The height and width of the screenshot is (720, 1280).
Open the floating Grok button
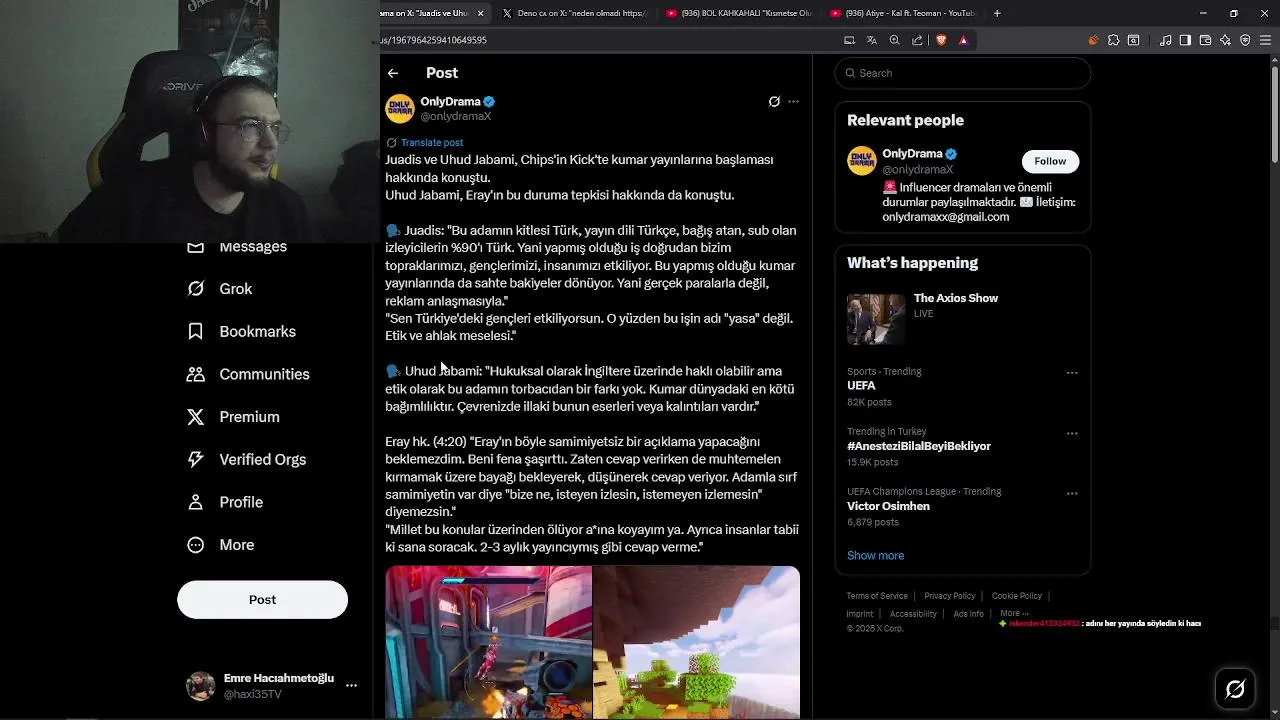click(x=1235, y=689)
